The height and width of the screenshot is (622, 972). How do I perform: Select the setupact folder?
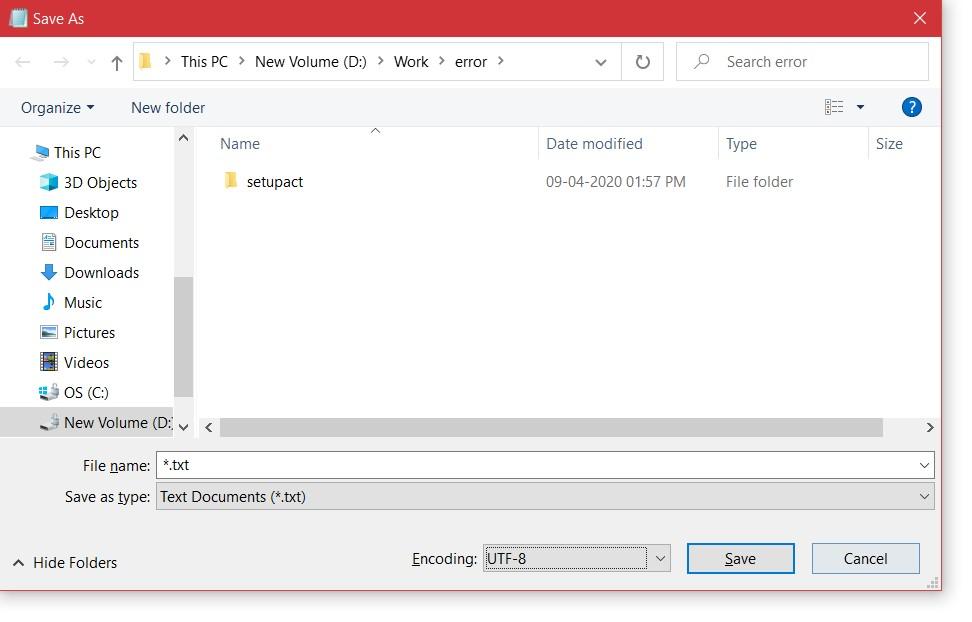pyautogui.click(x=275, y=182)
